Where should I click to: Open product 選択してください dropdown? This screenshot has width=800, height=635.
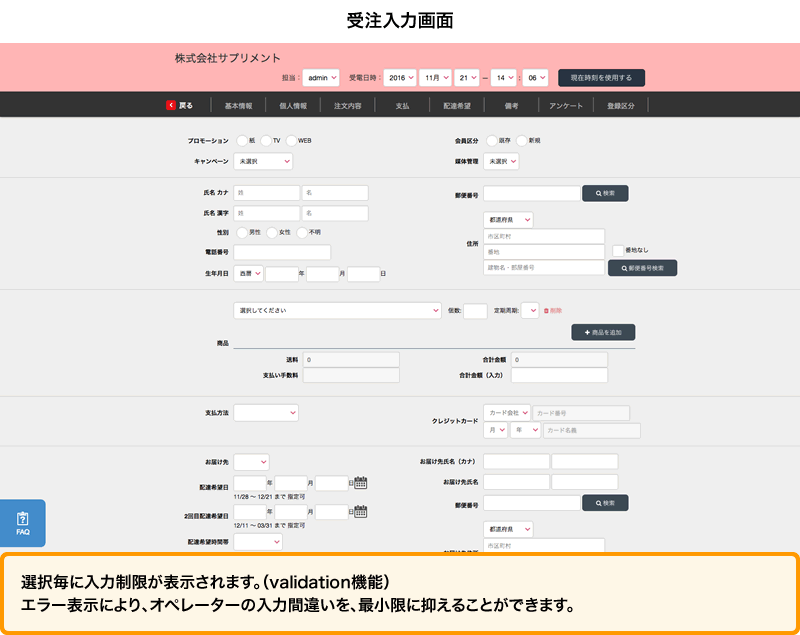(x=337, y=311)
